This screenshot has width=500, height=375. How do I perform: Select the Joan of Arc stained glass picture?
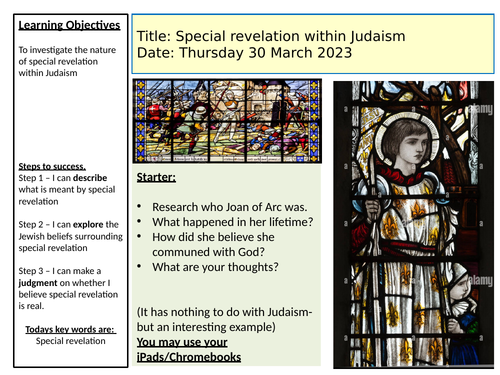click(414, 224)
